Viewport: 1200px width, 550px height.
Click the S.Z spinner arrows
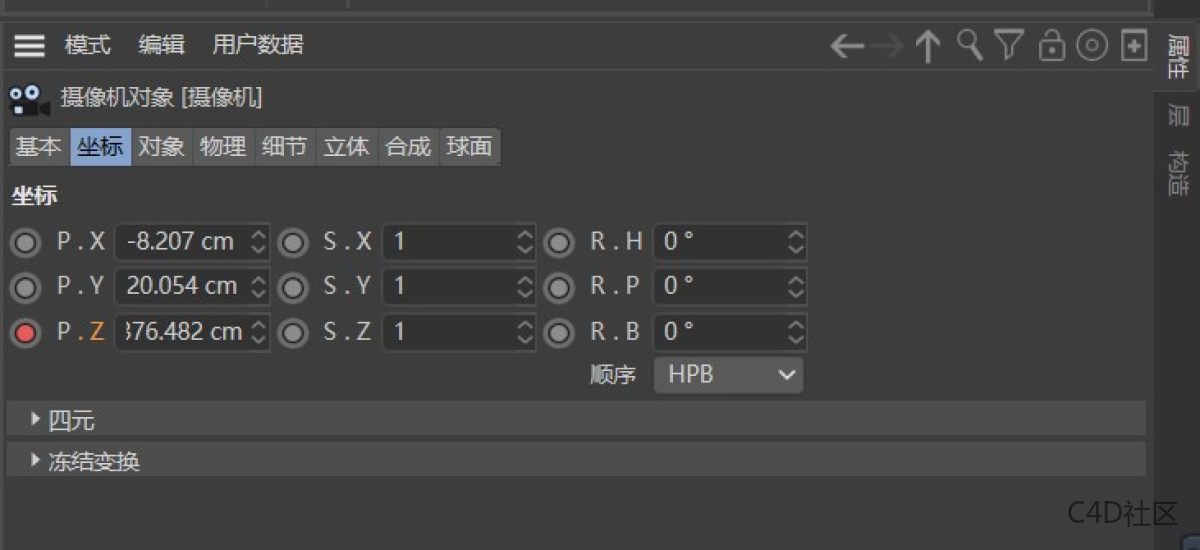pyautogui.click(x=526, y=332)
